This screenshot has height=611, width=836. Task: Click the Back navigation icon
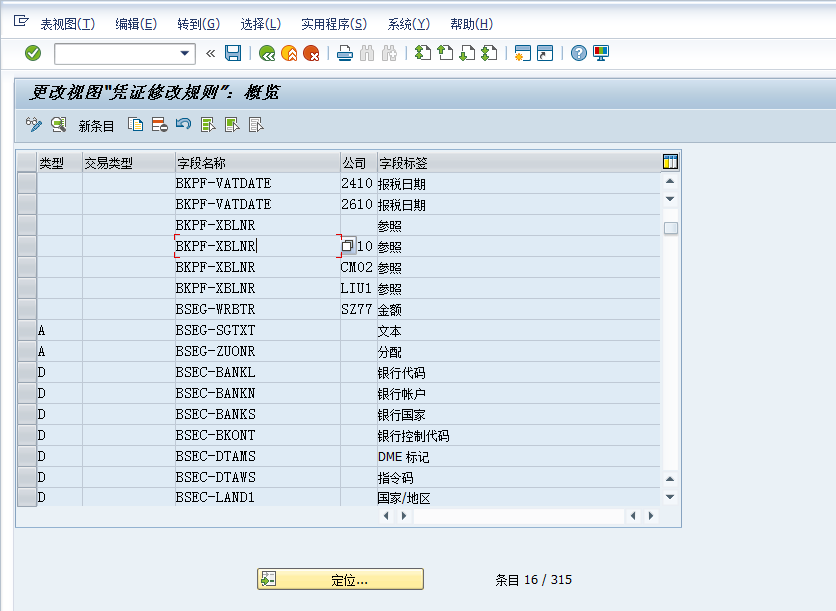266,54
